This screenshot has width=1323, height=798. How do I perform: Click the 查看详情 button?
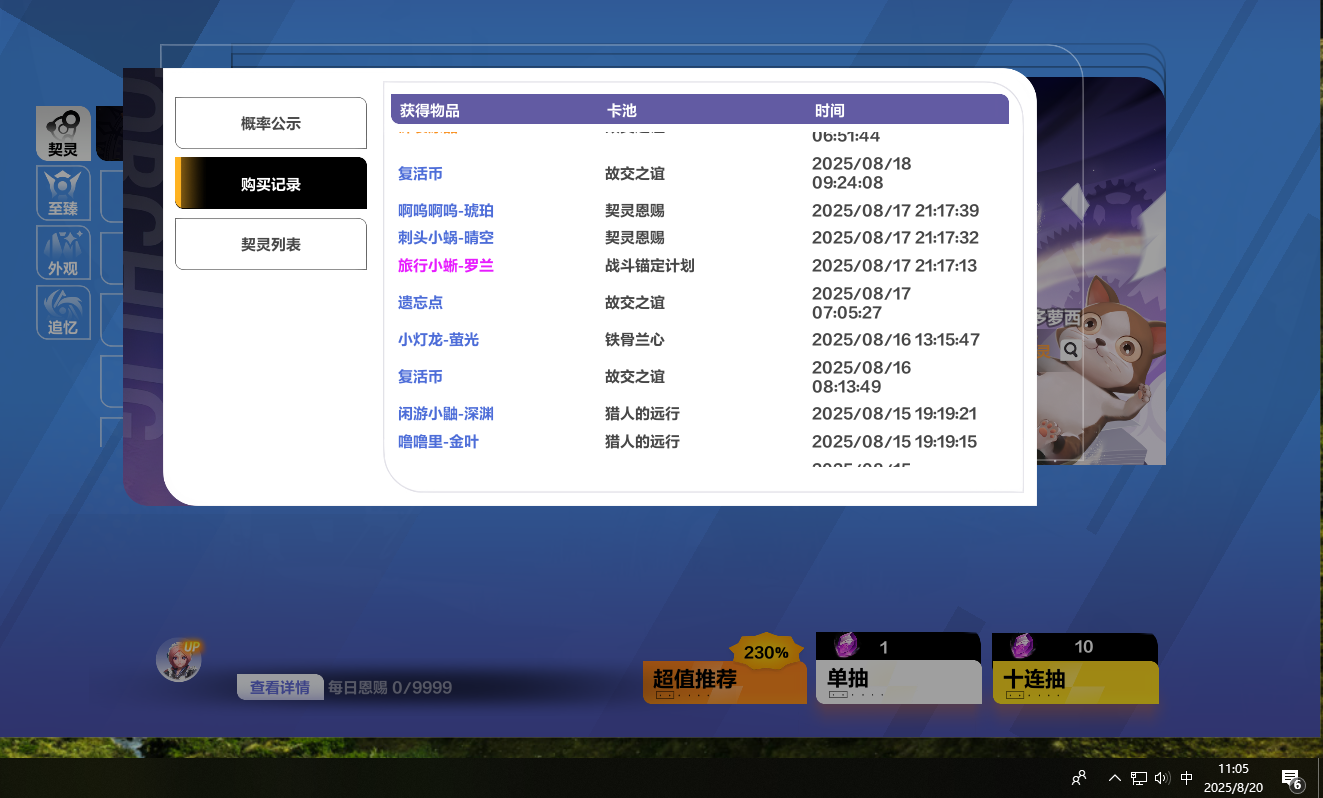pyautogui.click(x=280, y=687)
